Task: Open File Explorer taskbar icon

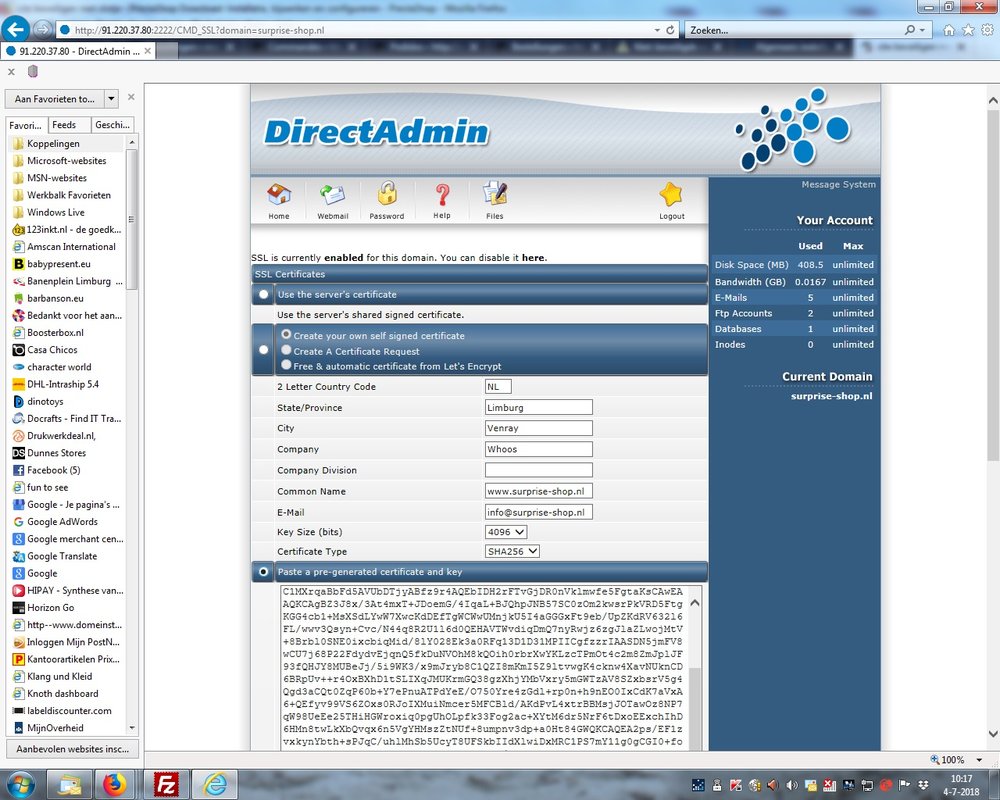Action: click(69, 785)
